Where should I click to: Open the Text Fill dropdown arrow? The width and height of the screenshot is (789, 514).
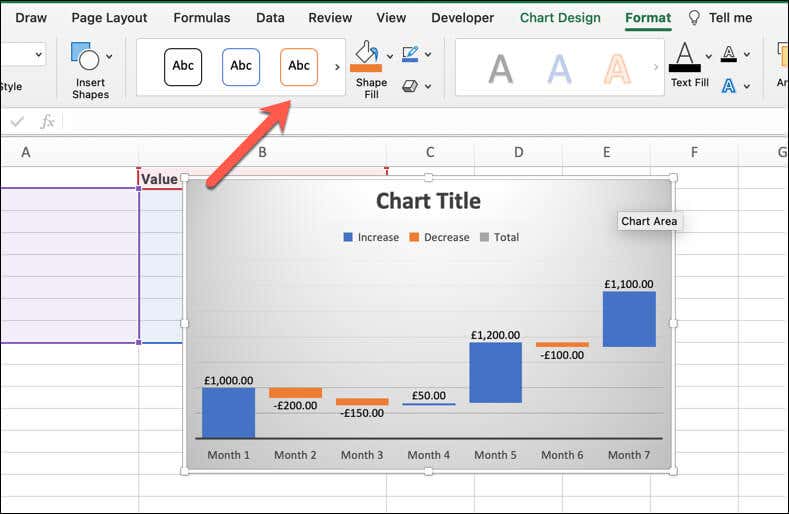pos(708,56)
